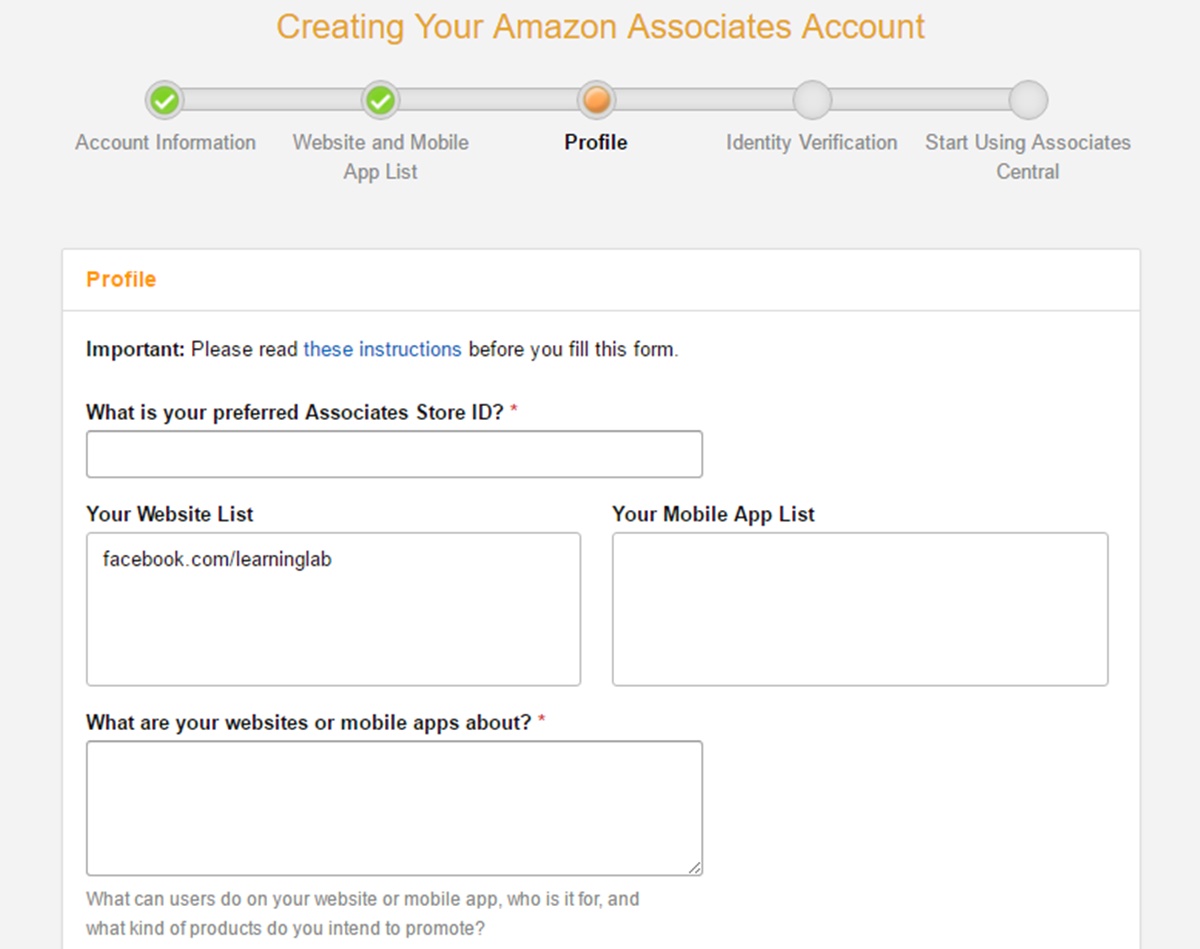Focus the websites or mobile apps about textarea
Screen dimensions: 1200x949
394,808
